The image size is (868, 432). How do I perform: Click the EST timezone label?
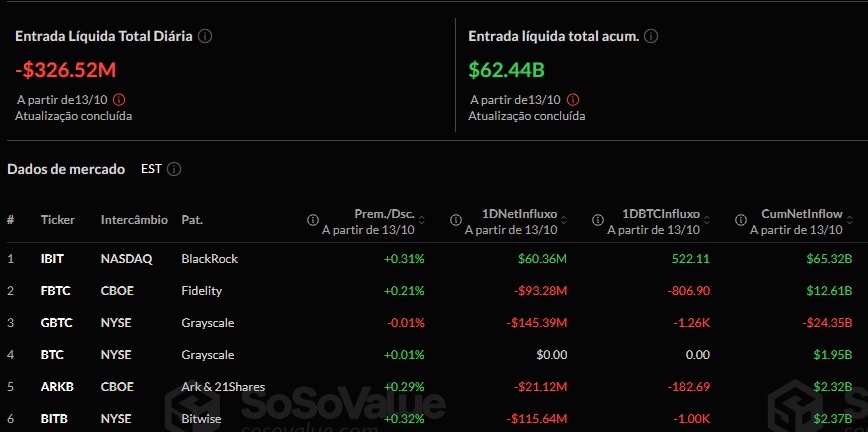(x=152, y=169)
